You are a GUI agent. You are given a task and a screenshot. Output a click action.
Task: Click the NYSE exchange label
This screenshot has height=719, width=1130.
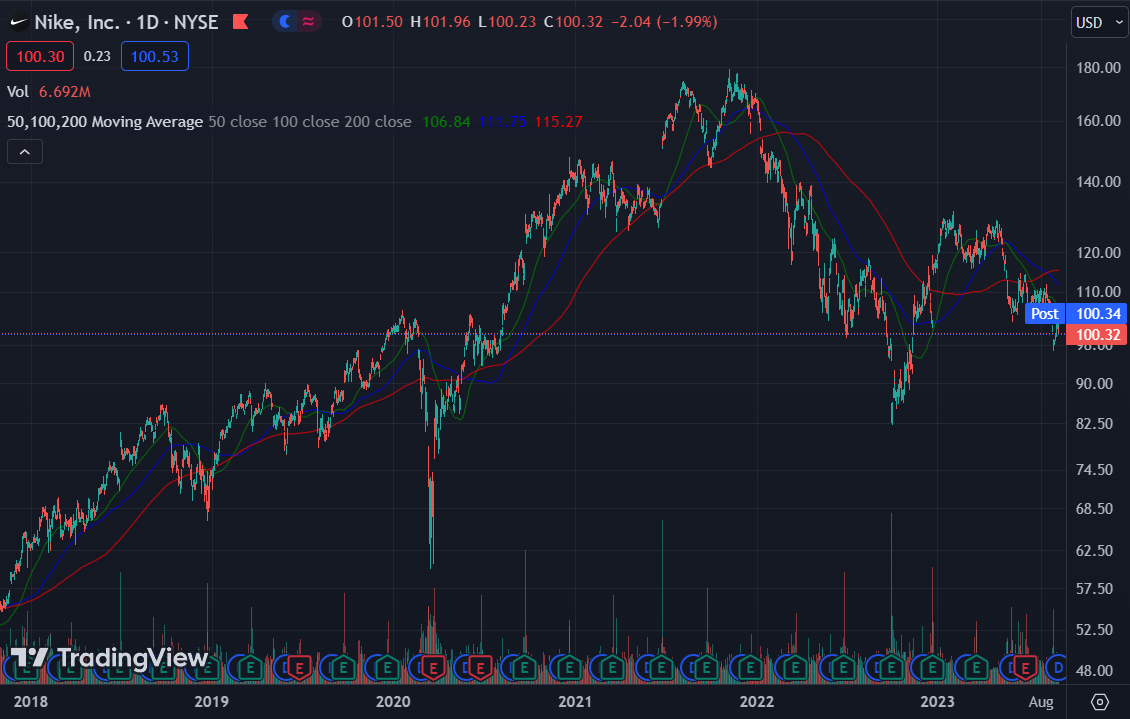click(196, 22)
